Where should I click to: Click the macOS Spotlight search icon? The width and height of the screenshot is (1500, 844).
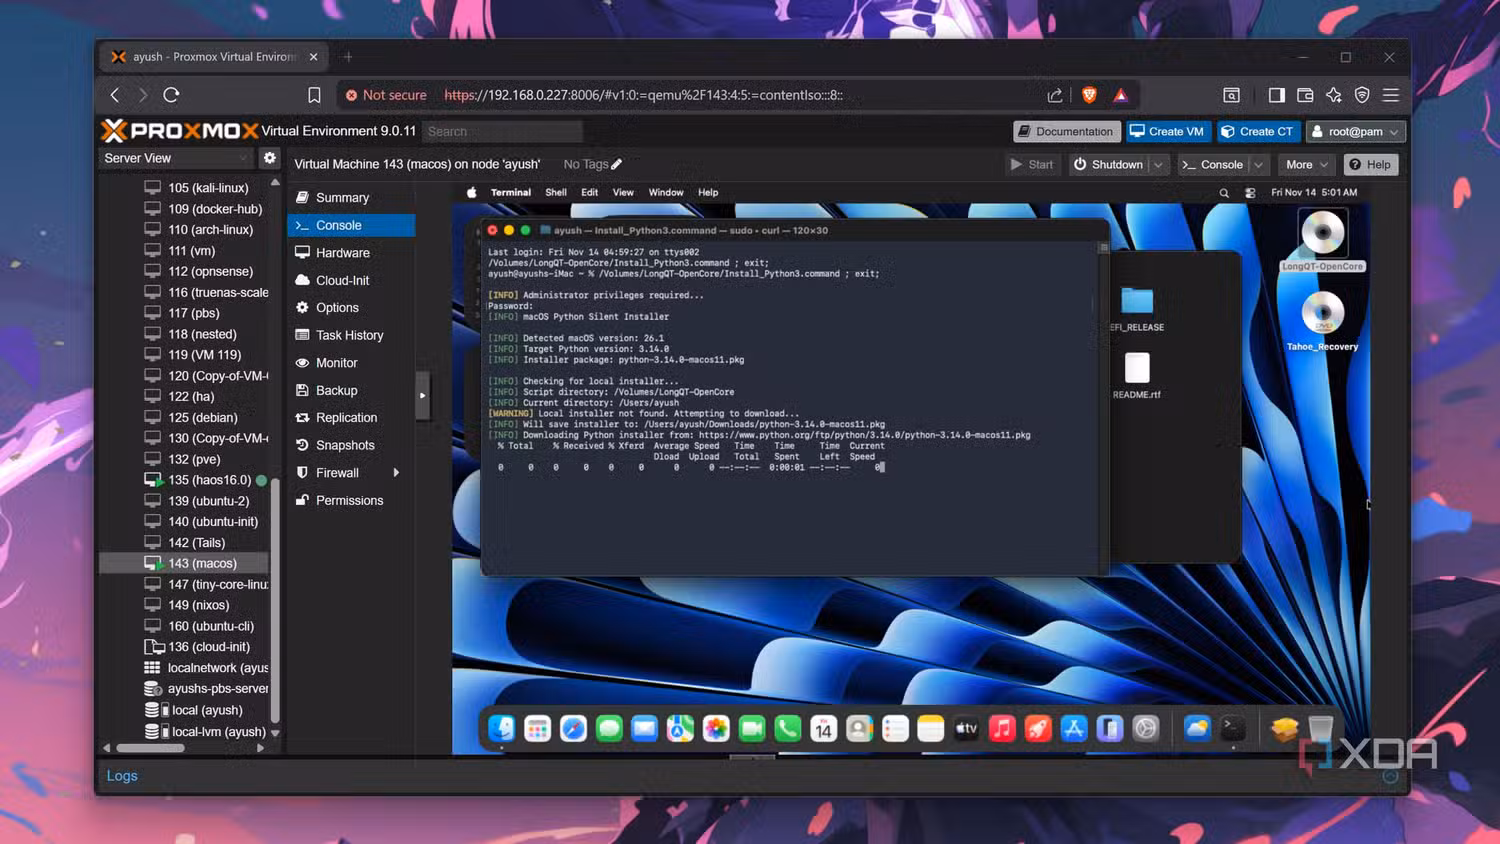point(1224,193)
